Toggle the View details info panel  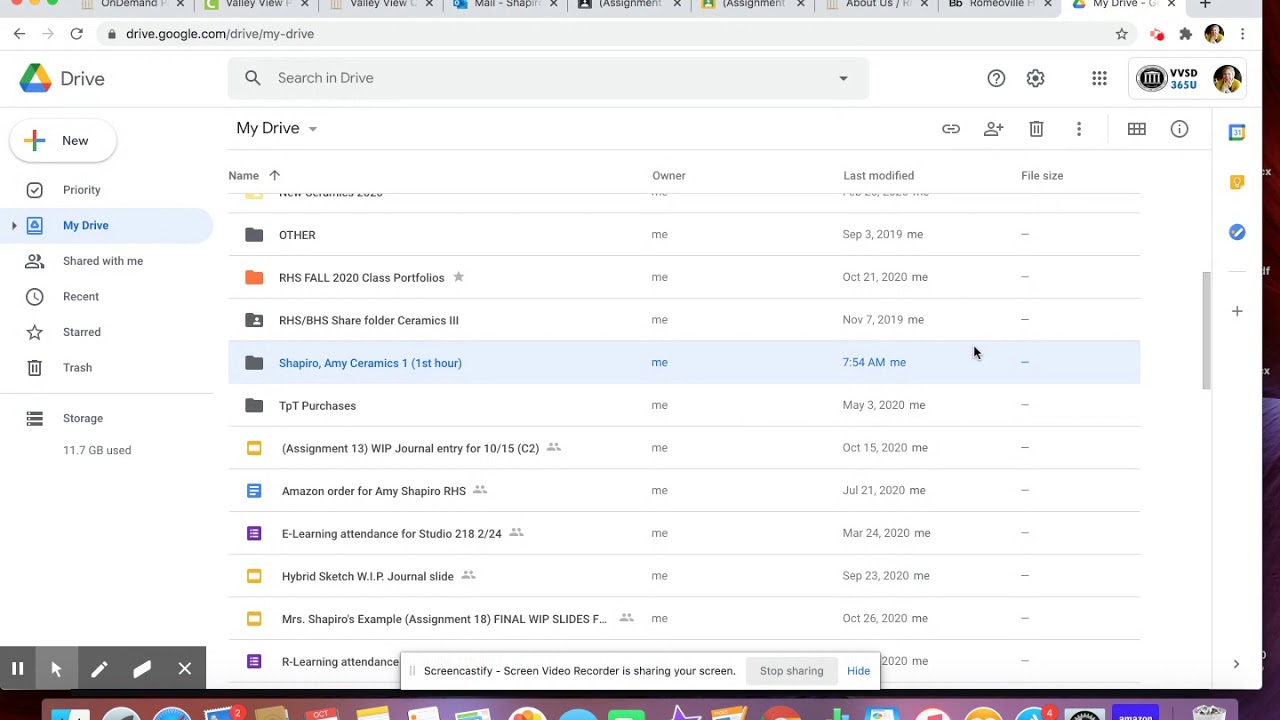(1180, 129)
